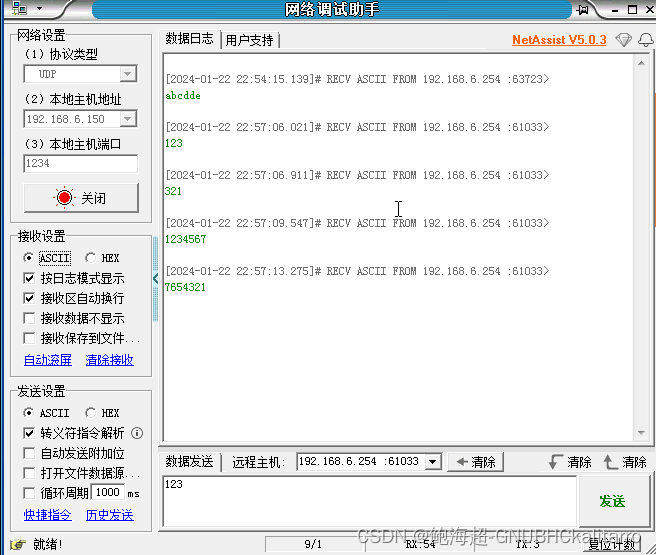Focus the 本地主机端口 field showing 1234

pyautogui.click(x=80, y=163)
